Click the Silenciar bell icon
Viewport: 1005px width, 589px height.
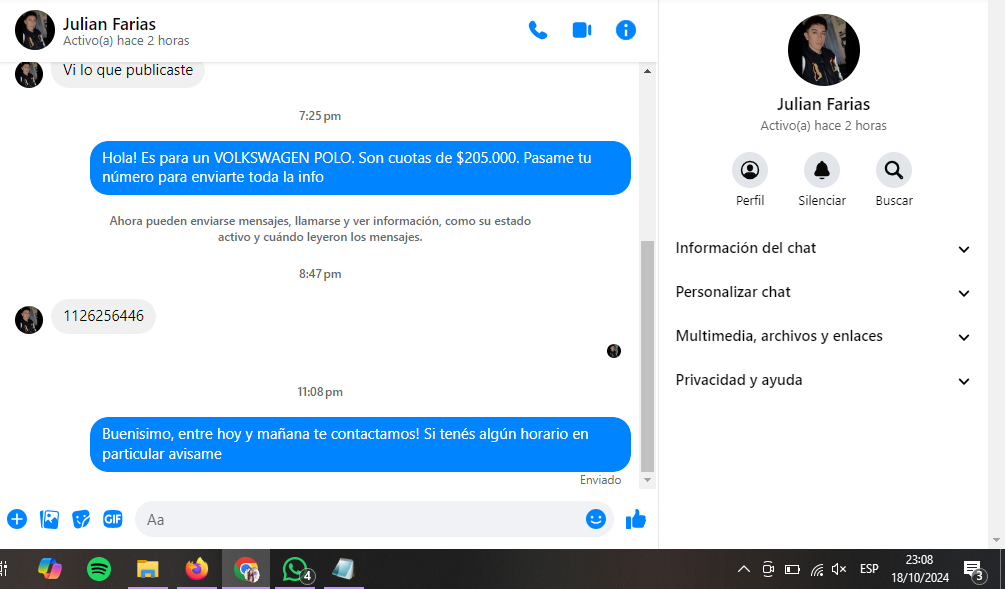[x=822, y=170]
